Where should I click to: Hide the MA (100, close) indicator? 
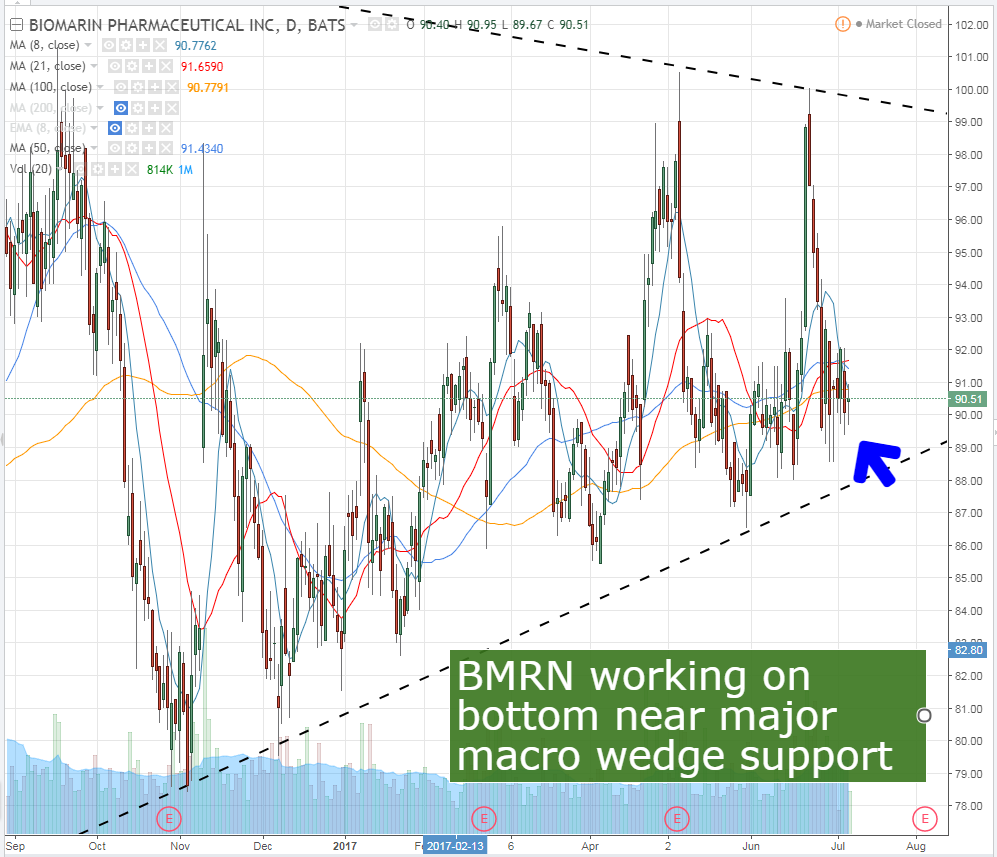click(121, 87)
